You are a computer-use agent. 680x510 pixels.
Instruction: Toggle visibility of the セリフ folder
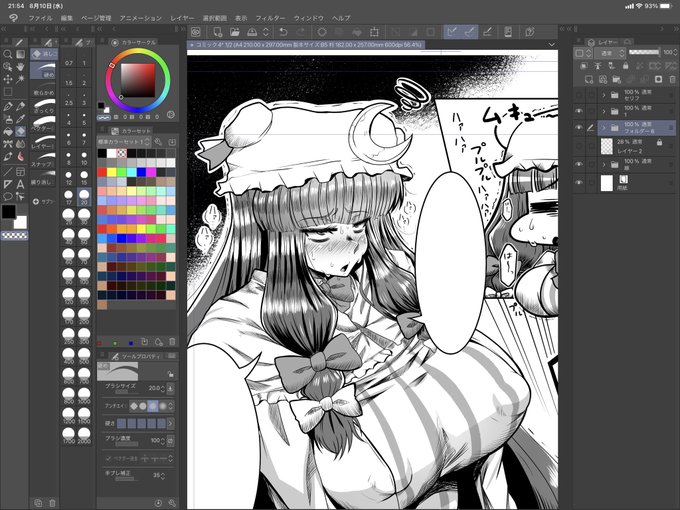(579, 95)
